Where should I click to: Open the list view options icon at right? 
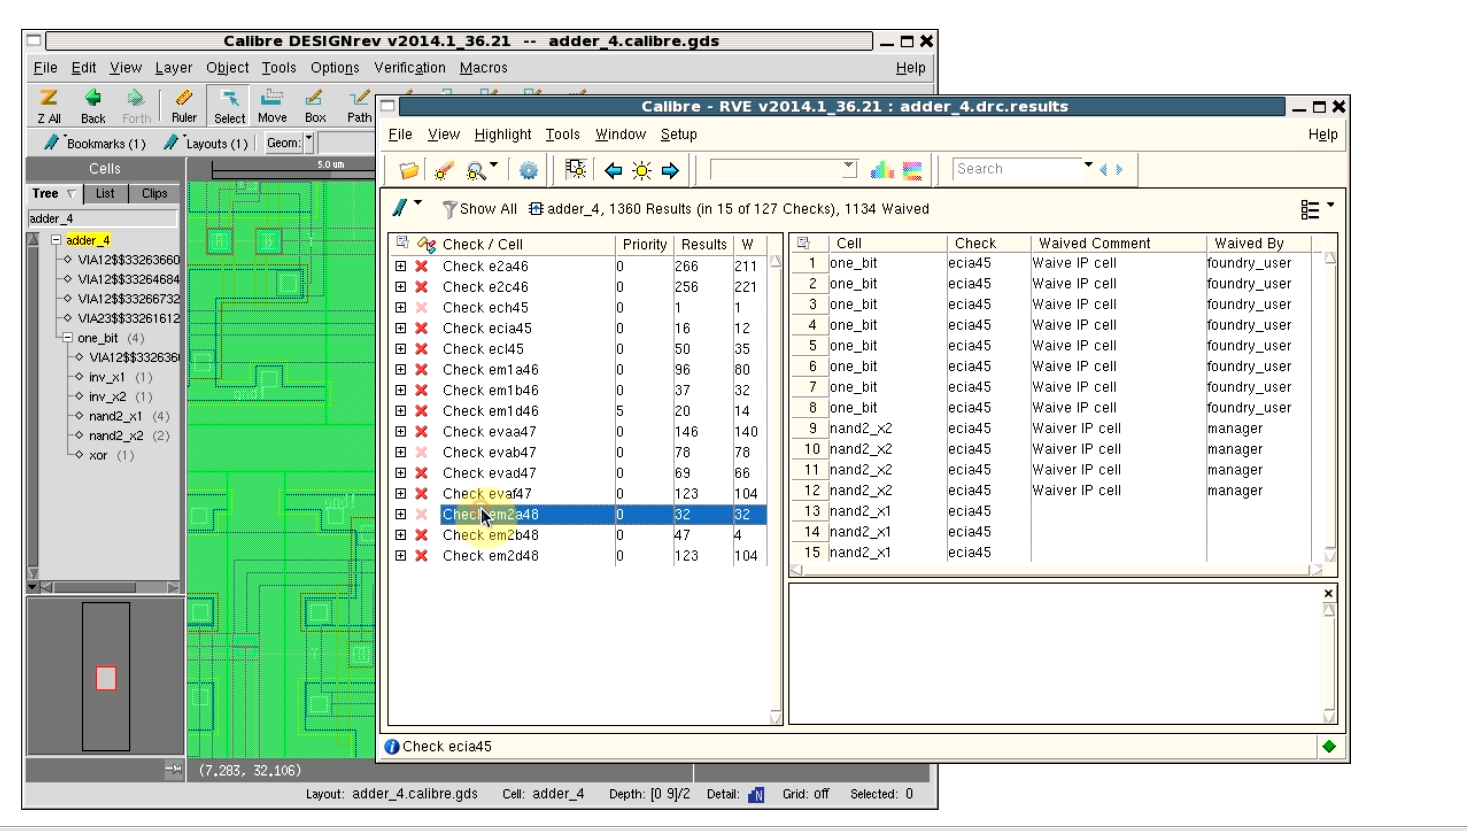pos(1310,209)
